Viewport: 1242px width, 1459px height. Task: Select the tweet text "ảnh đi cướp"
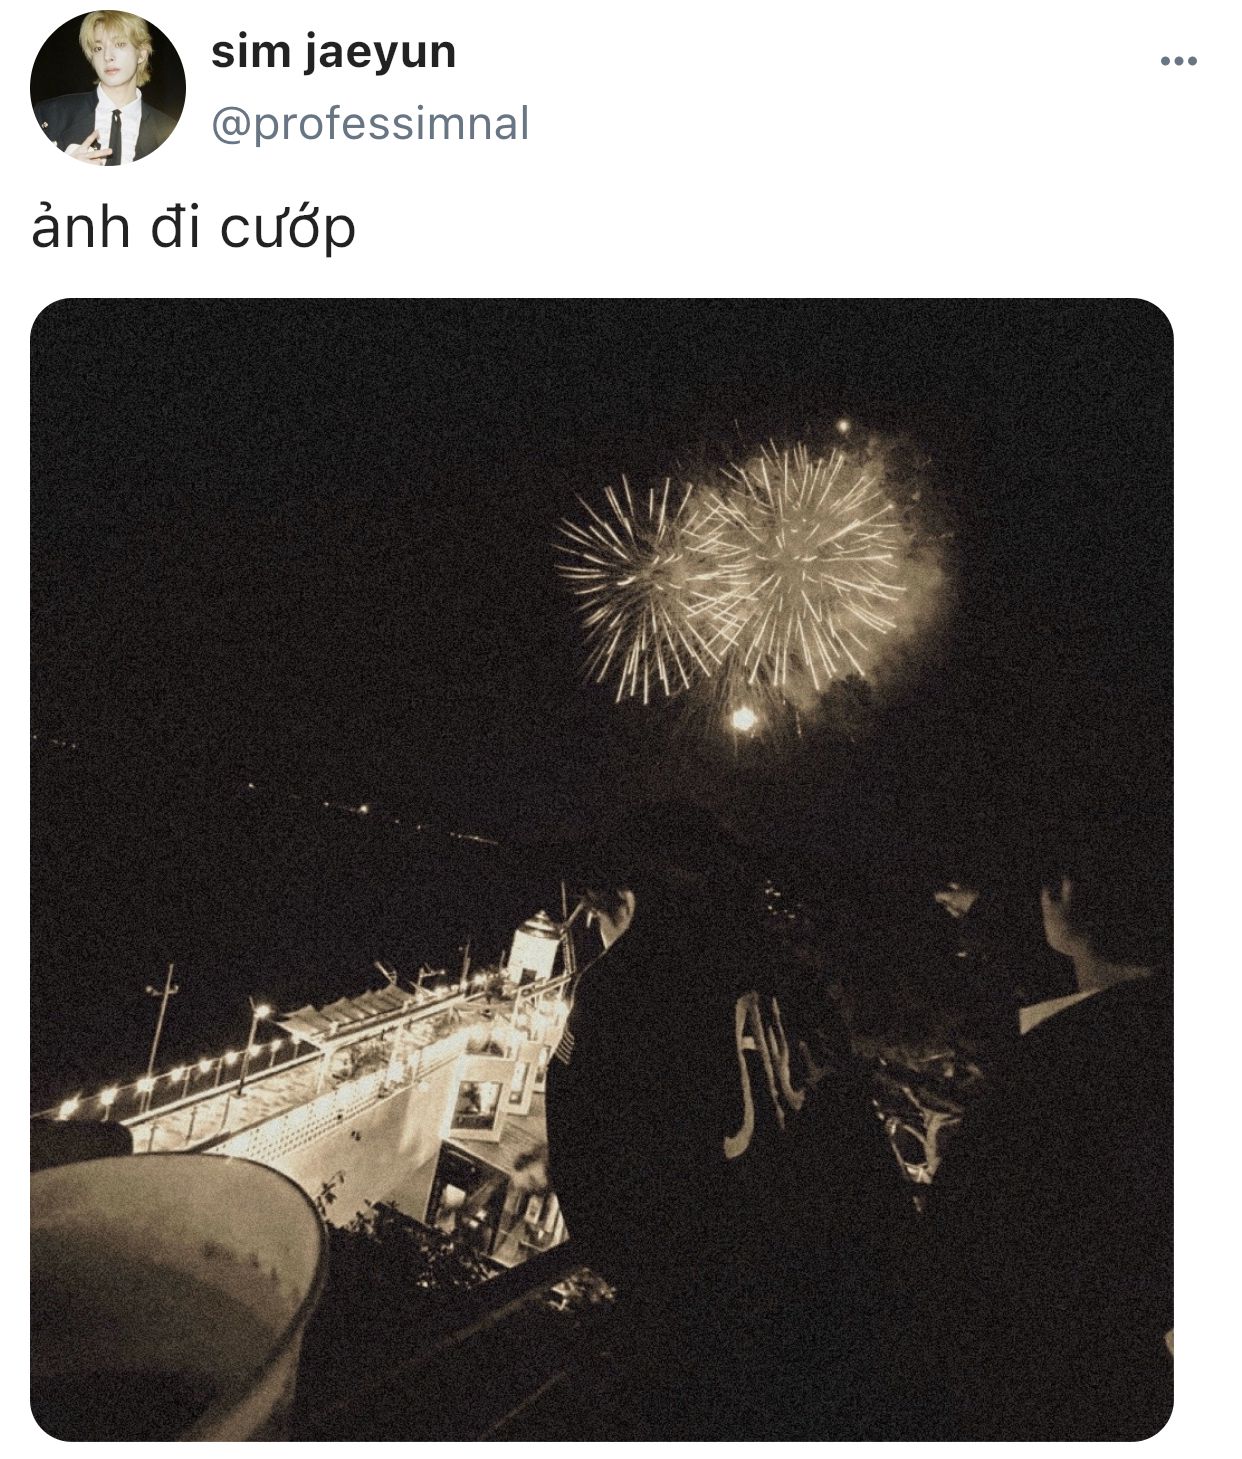coord(193,228)
